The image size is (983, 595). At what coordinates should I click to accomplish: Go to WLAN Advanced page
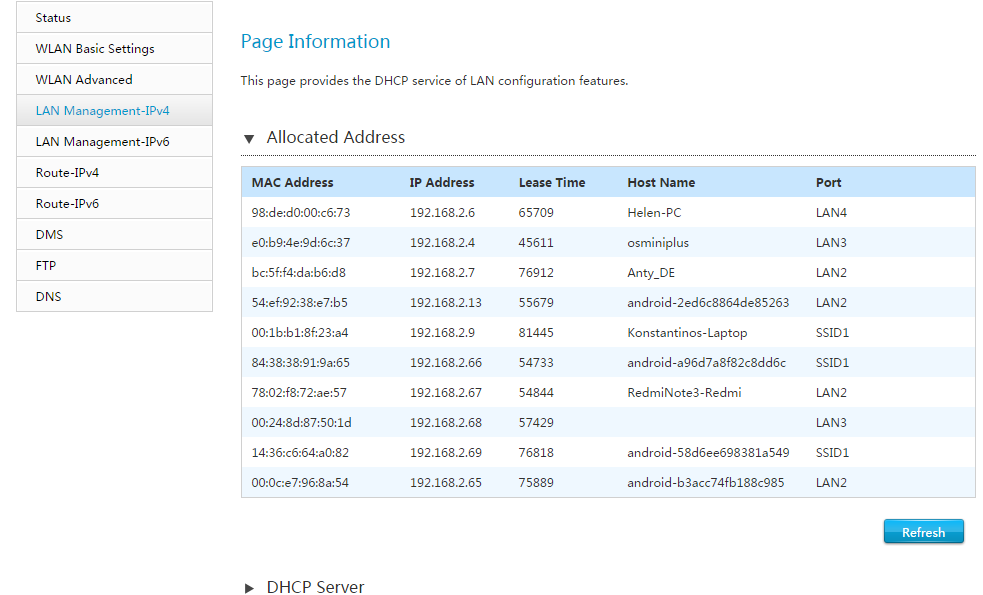tap(114, 80)
